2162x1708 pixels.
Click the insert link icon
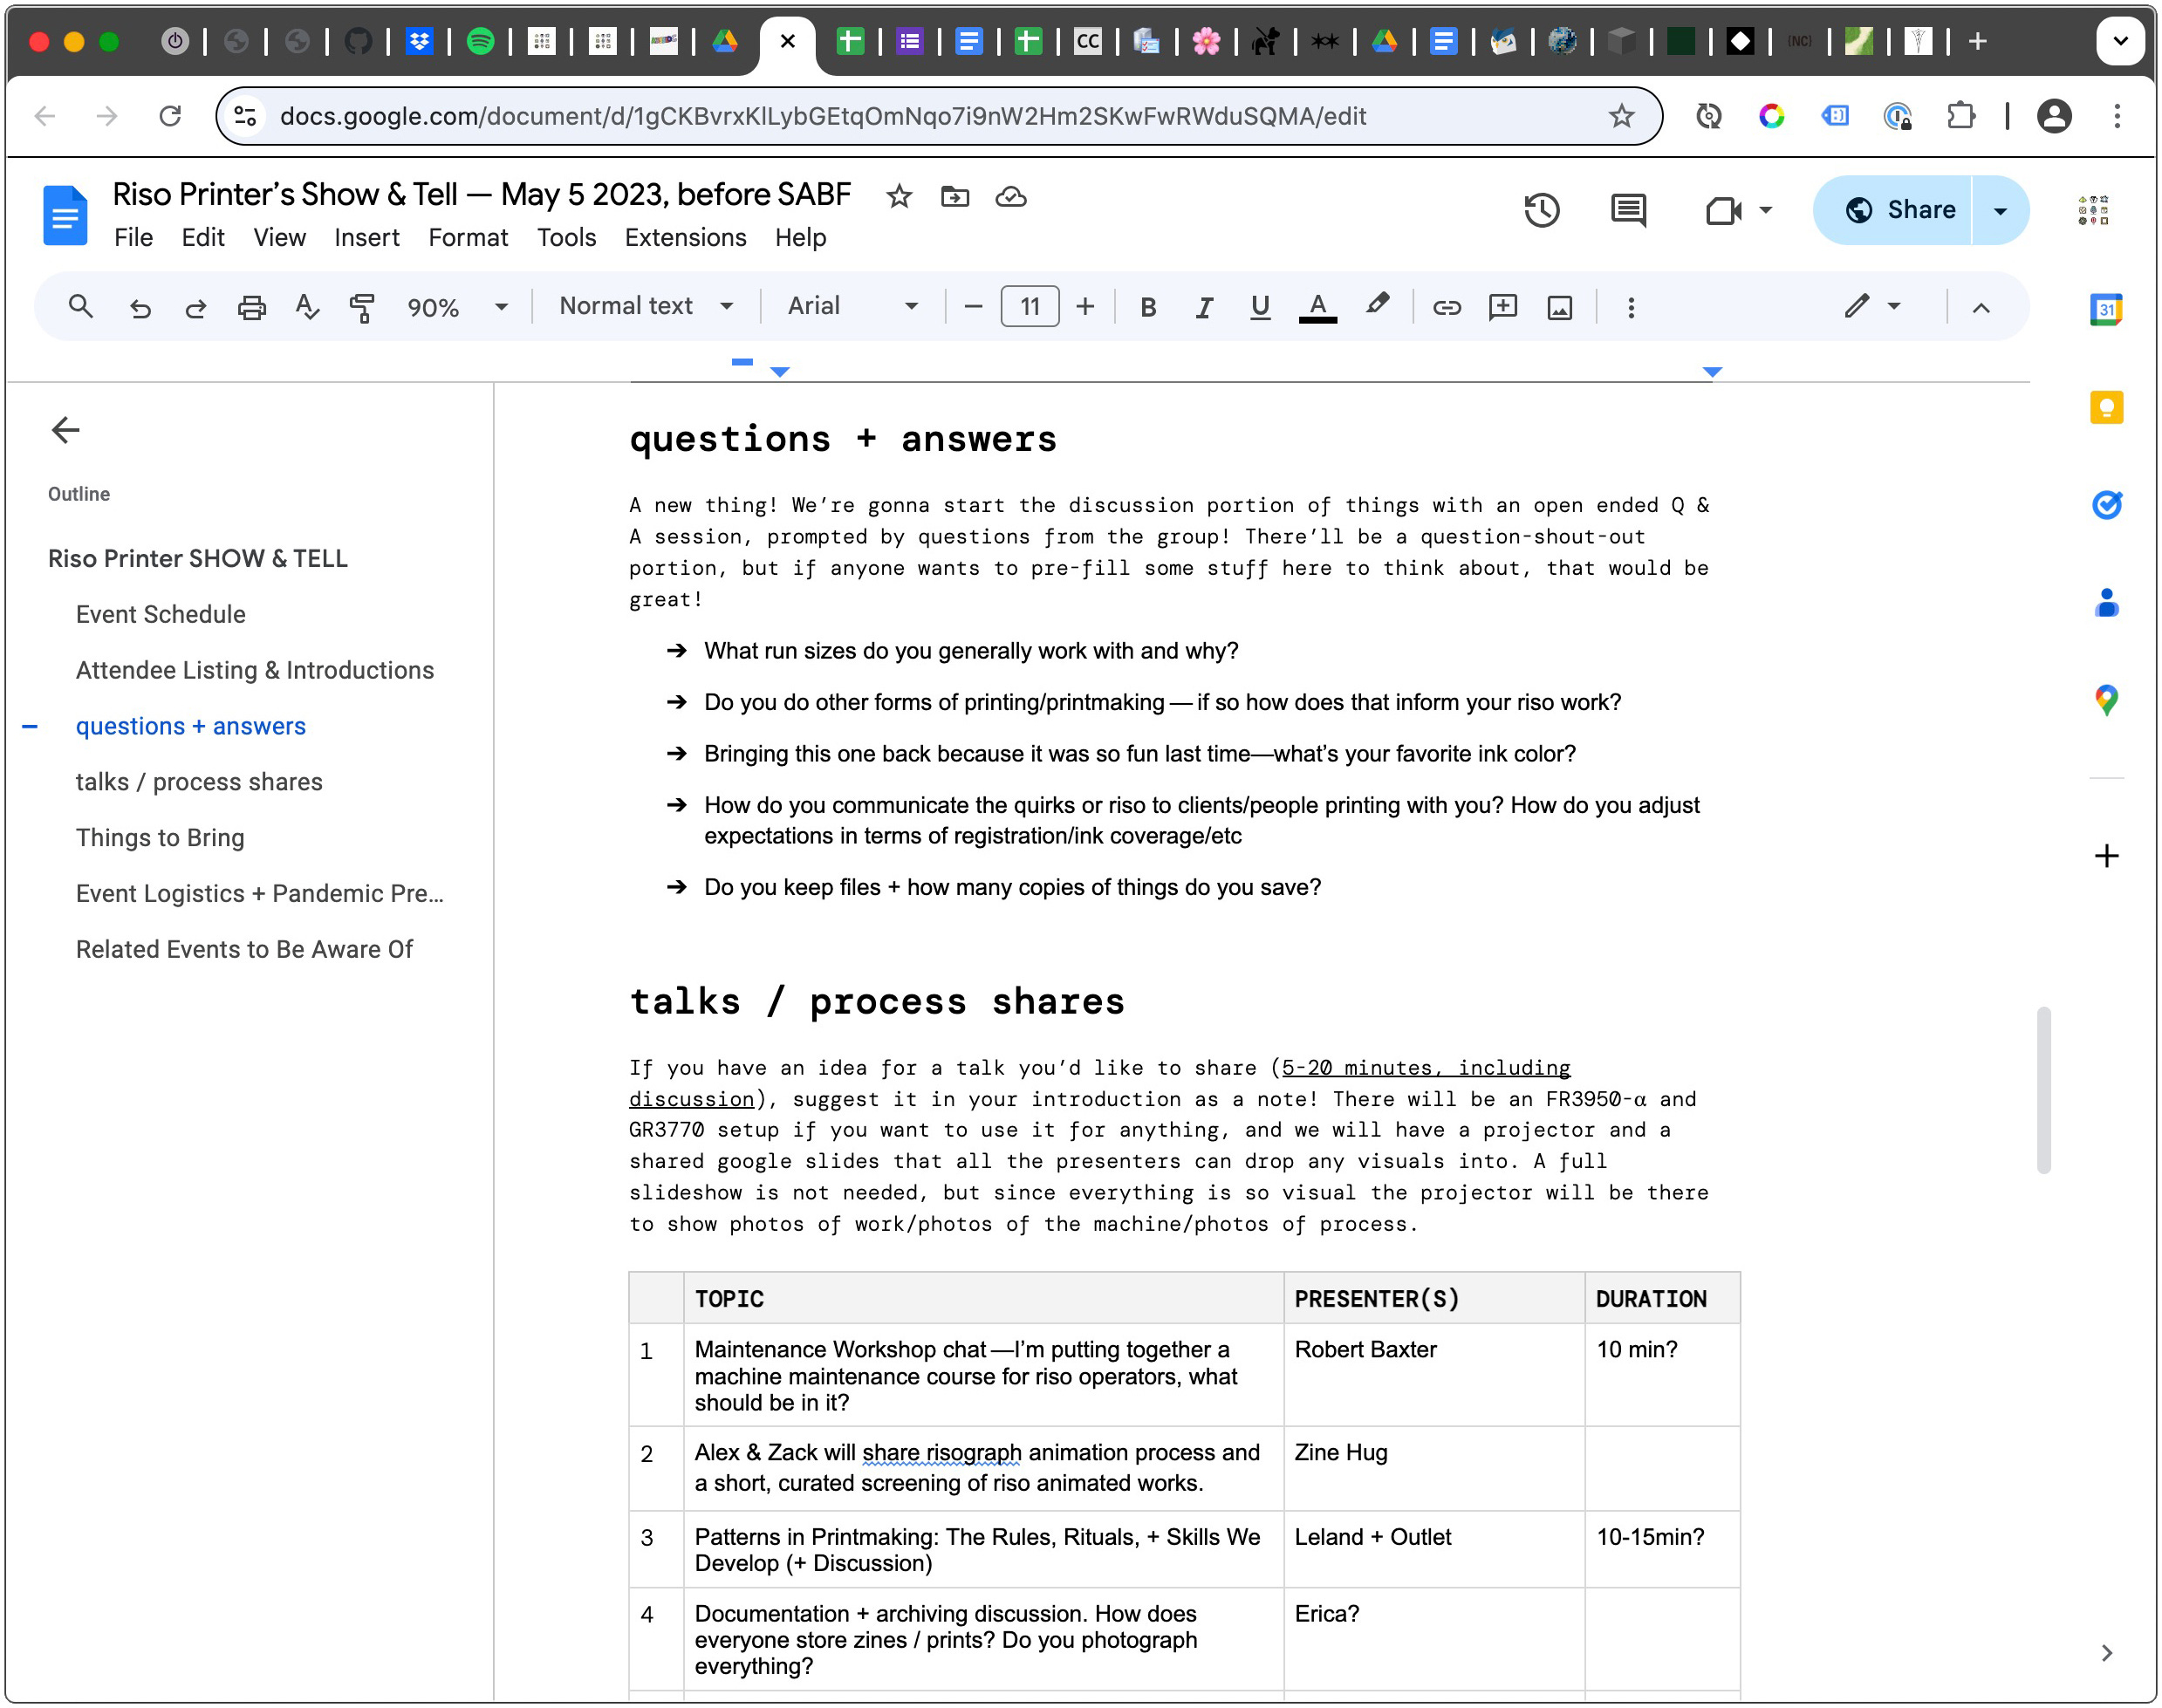(1446, 307)
